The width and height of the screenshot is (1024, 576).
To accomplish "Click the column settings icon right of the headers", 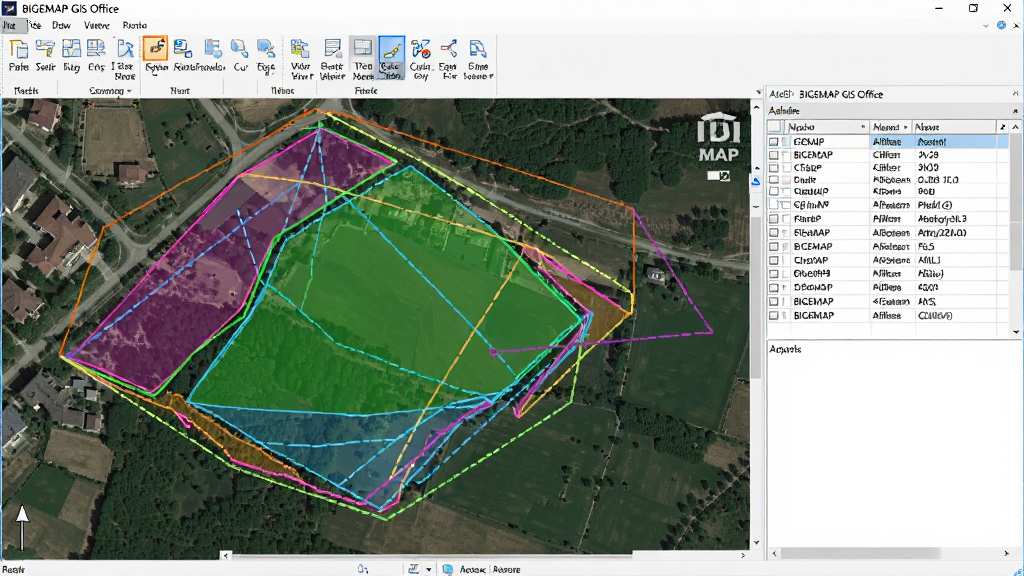I will pyautogui.click(x=1002, y=127).
